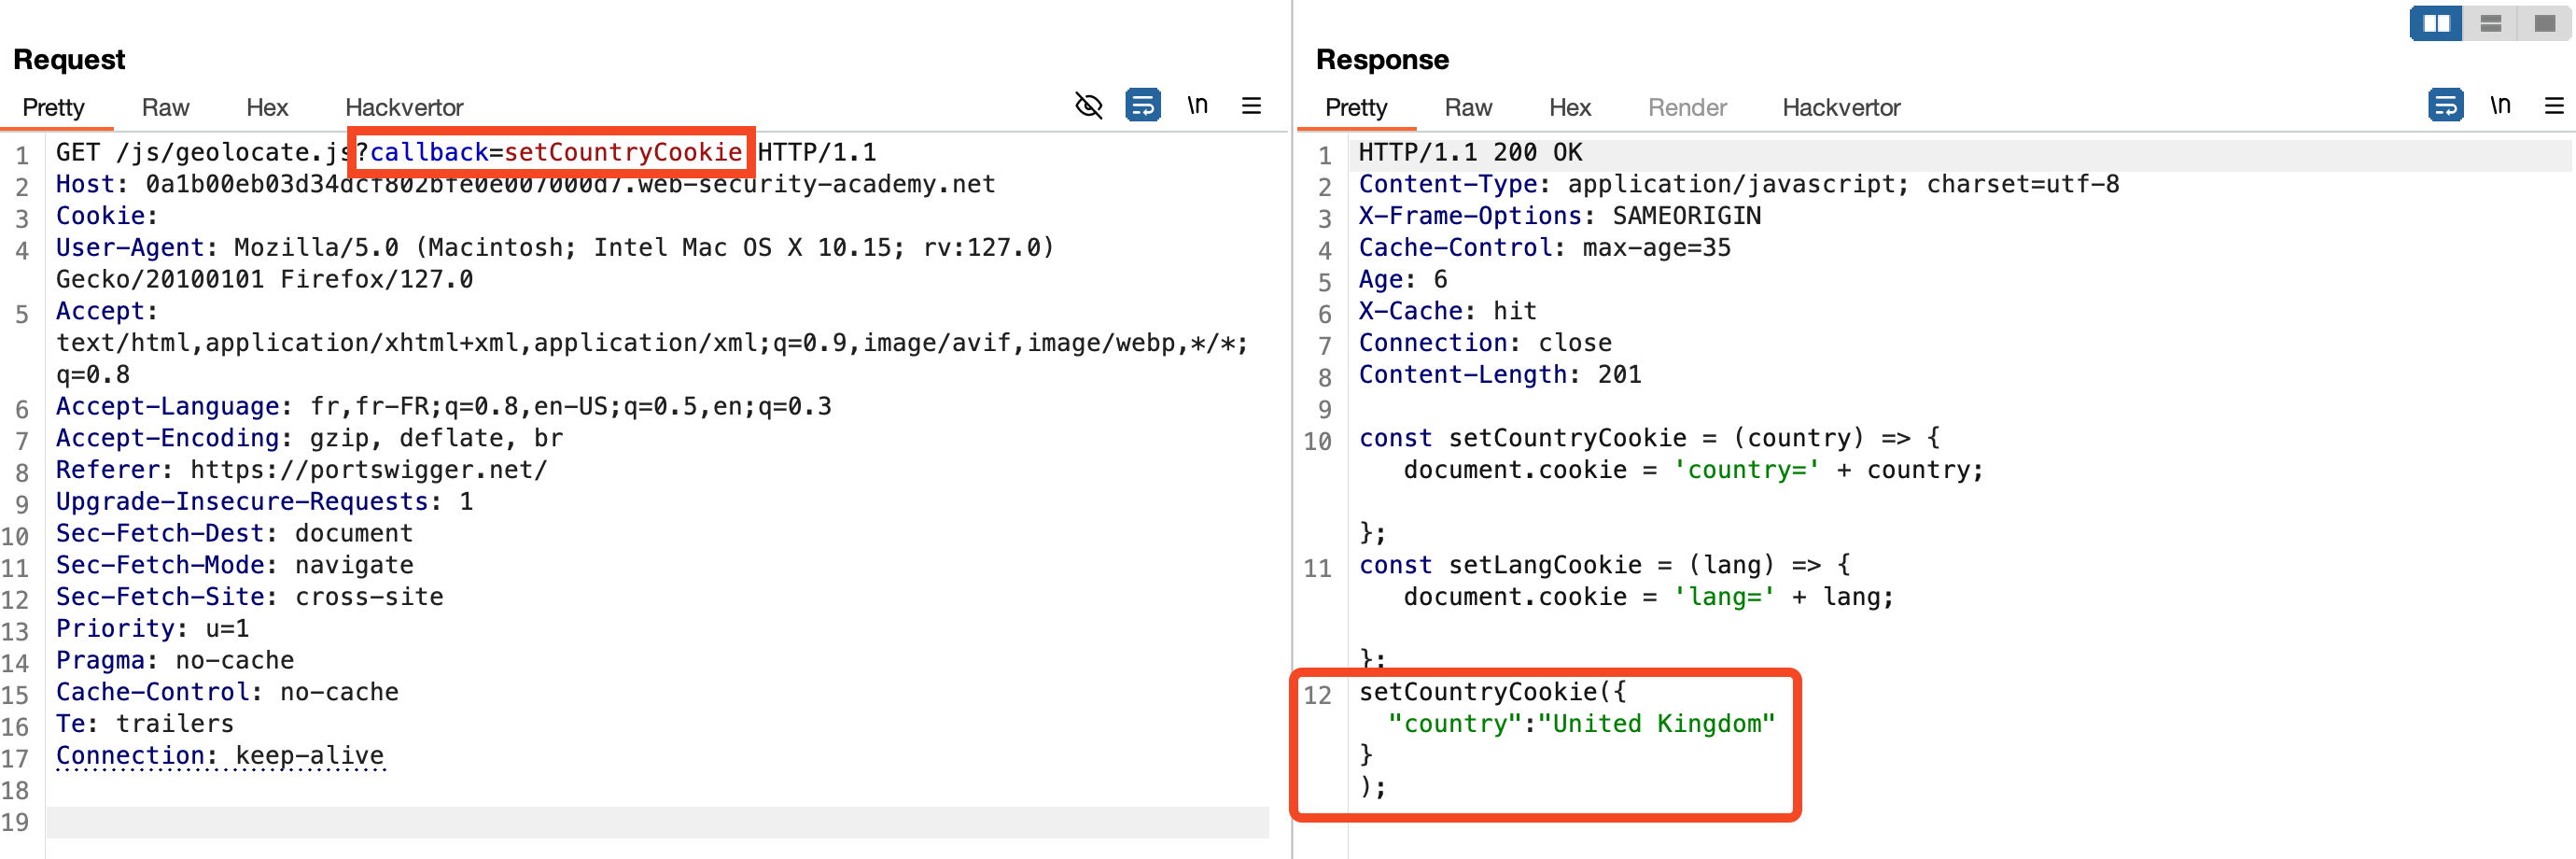This screenshot has width=2576, height=859.
Task: Open the Raw tab in Response
Action: [x=1468, y=107]
